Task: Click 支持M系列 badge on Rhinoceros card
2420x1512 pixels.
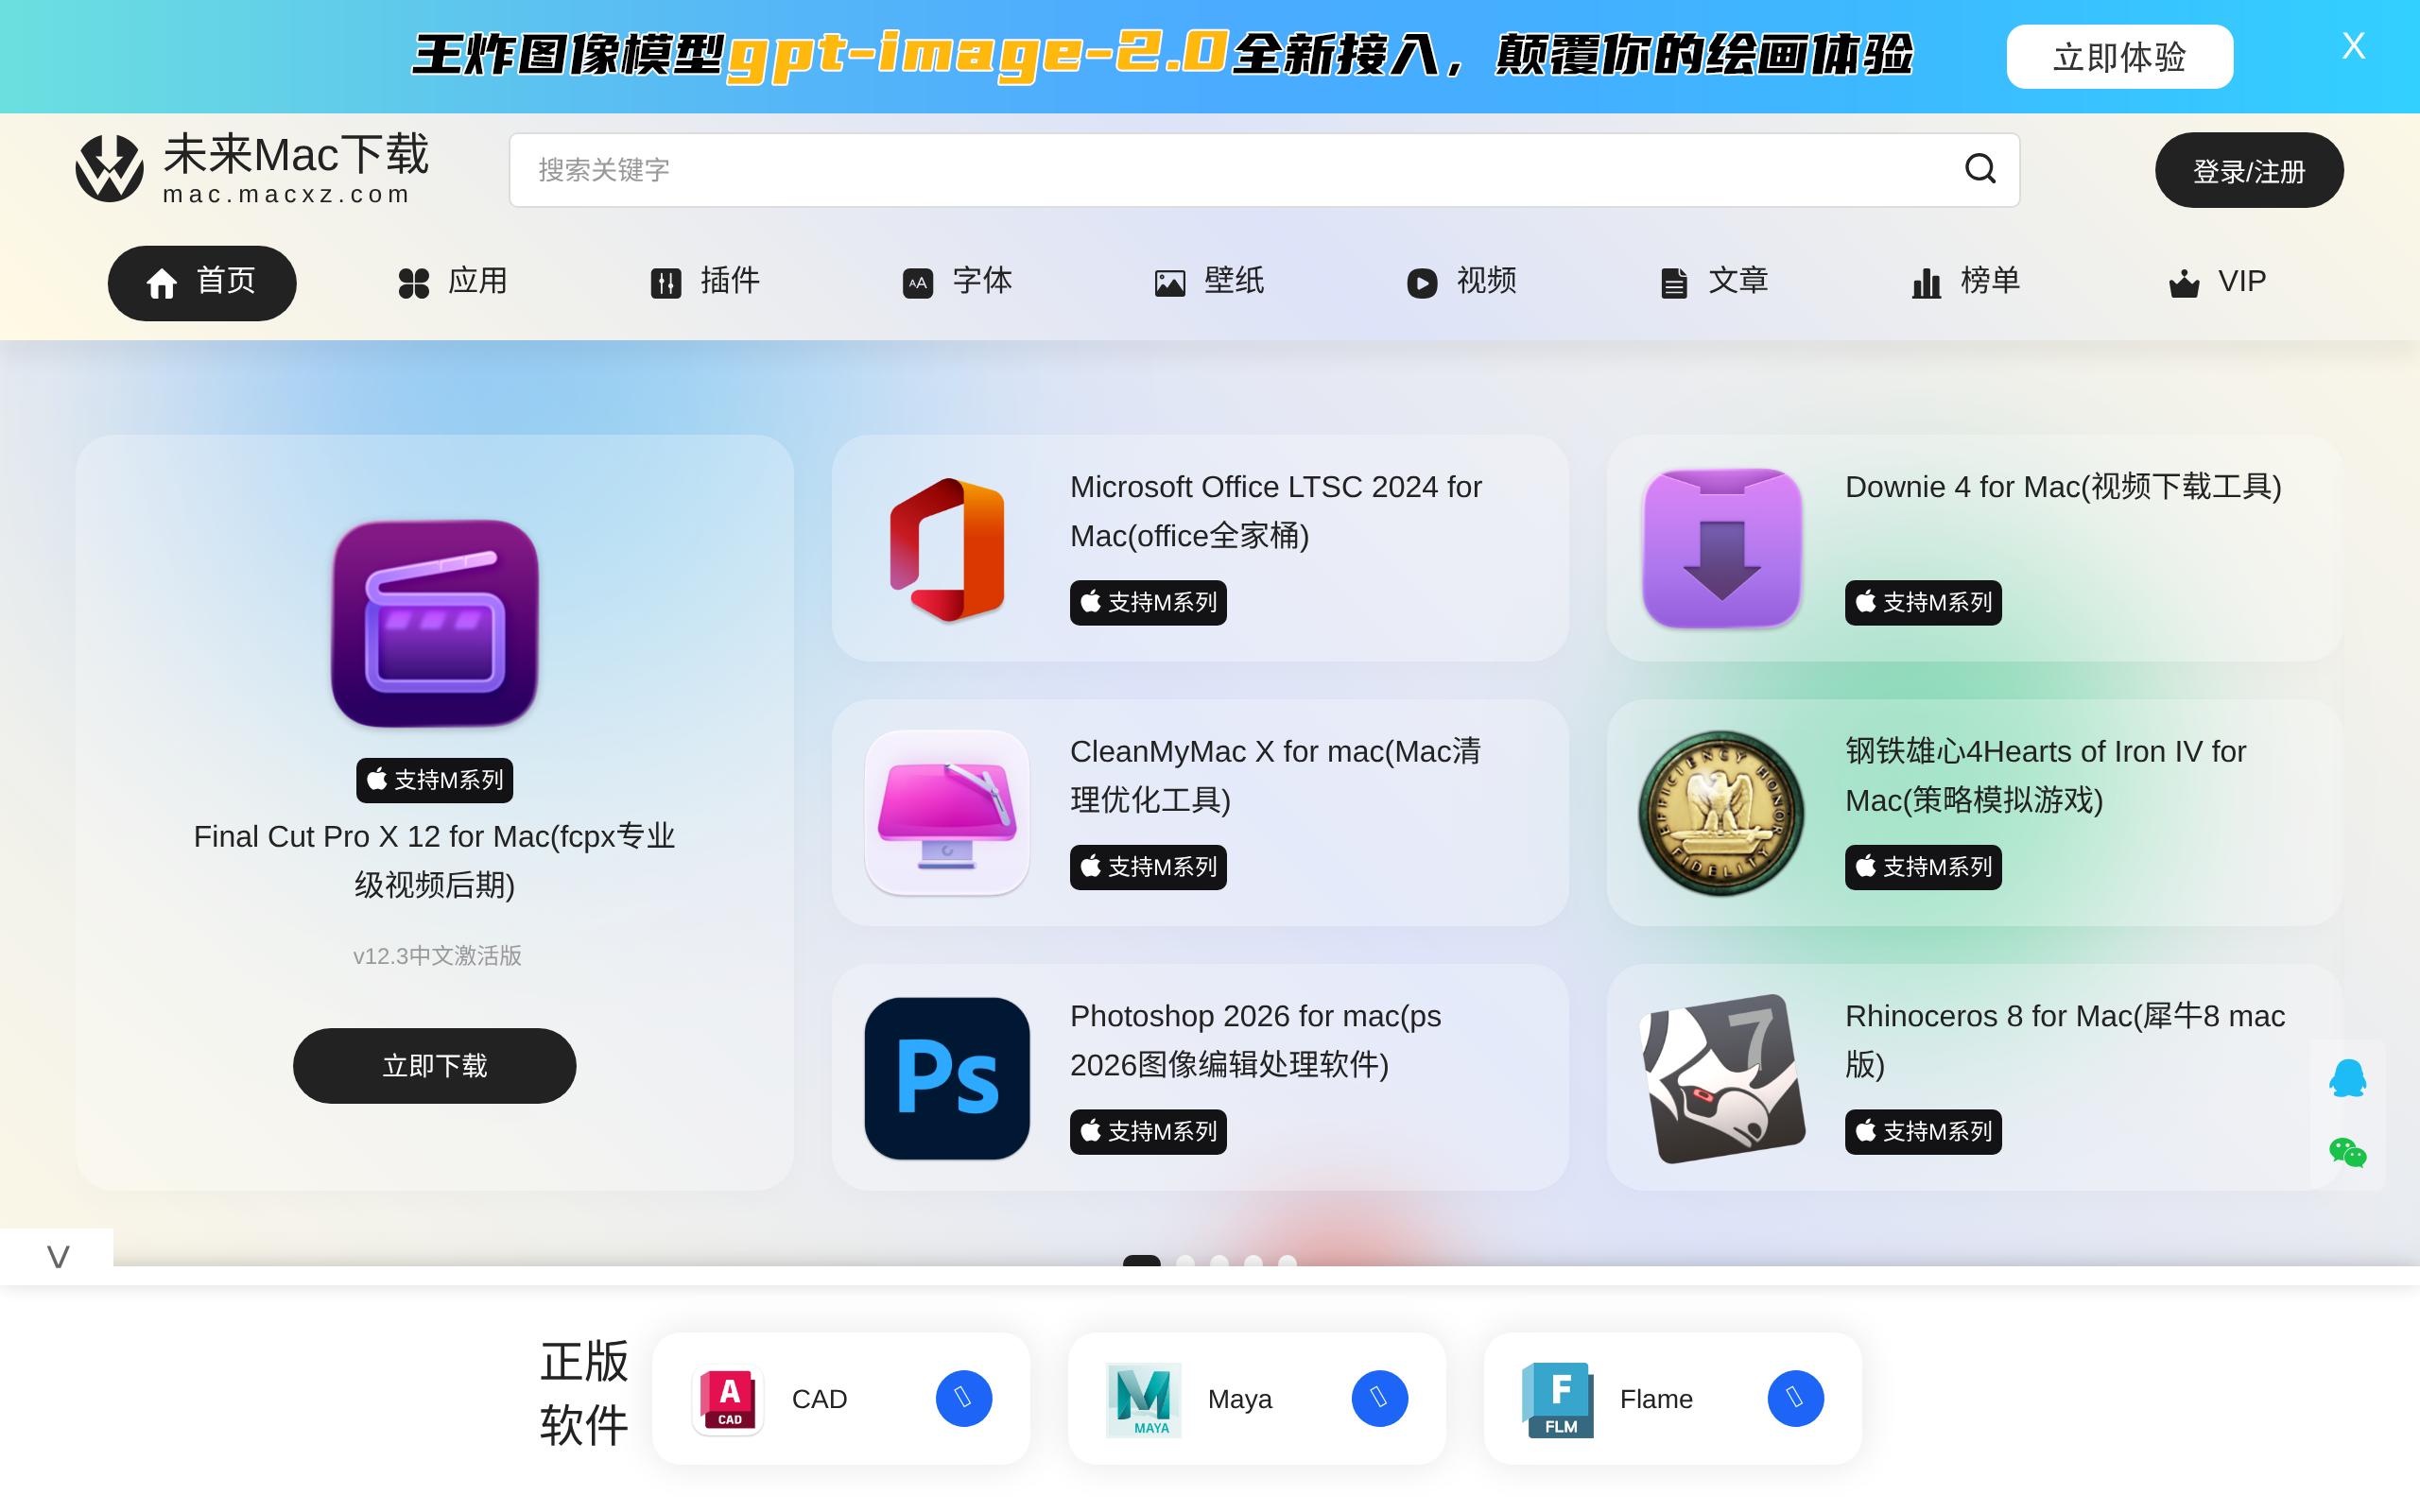Action: click(x=1923, y=1132)
